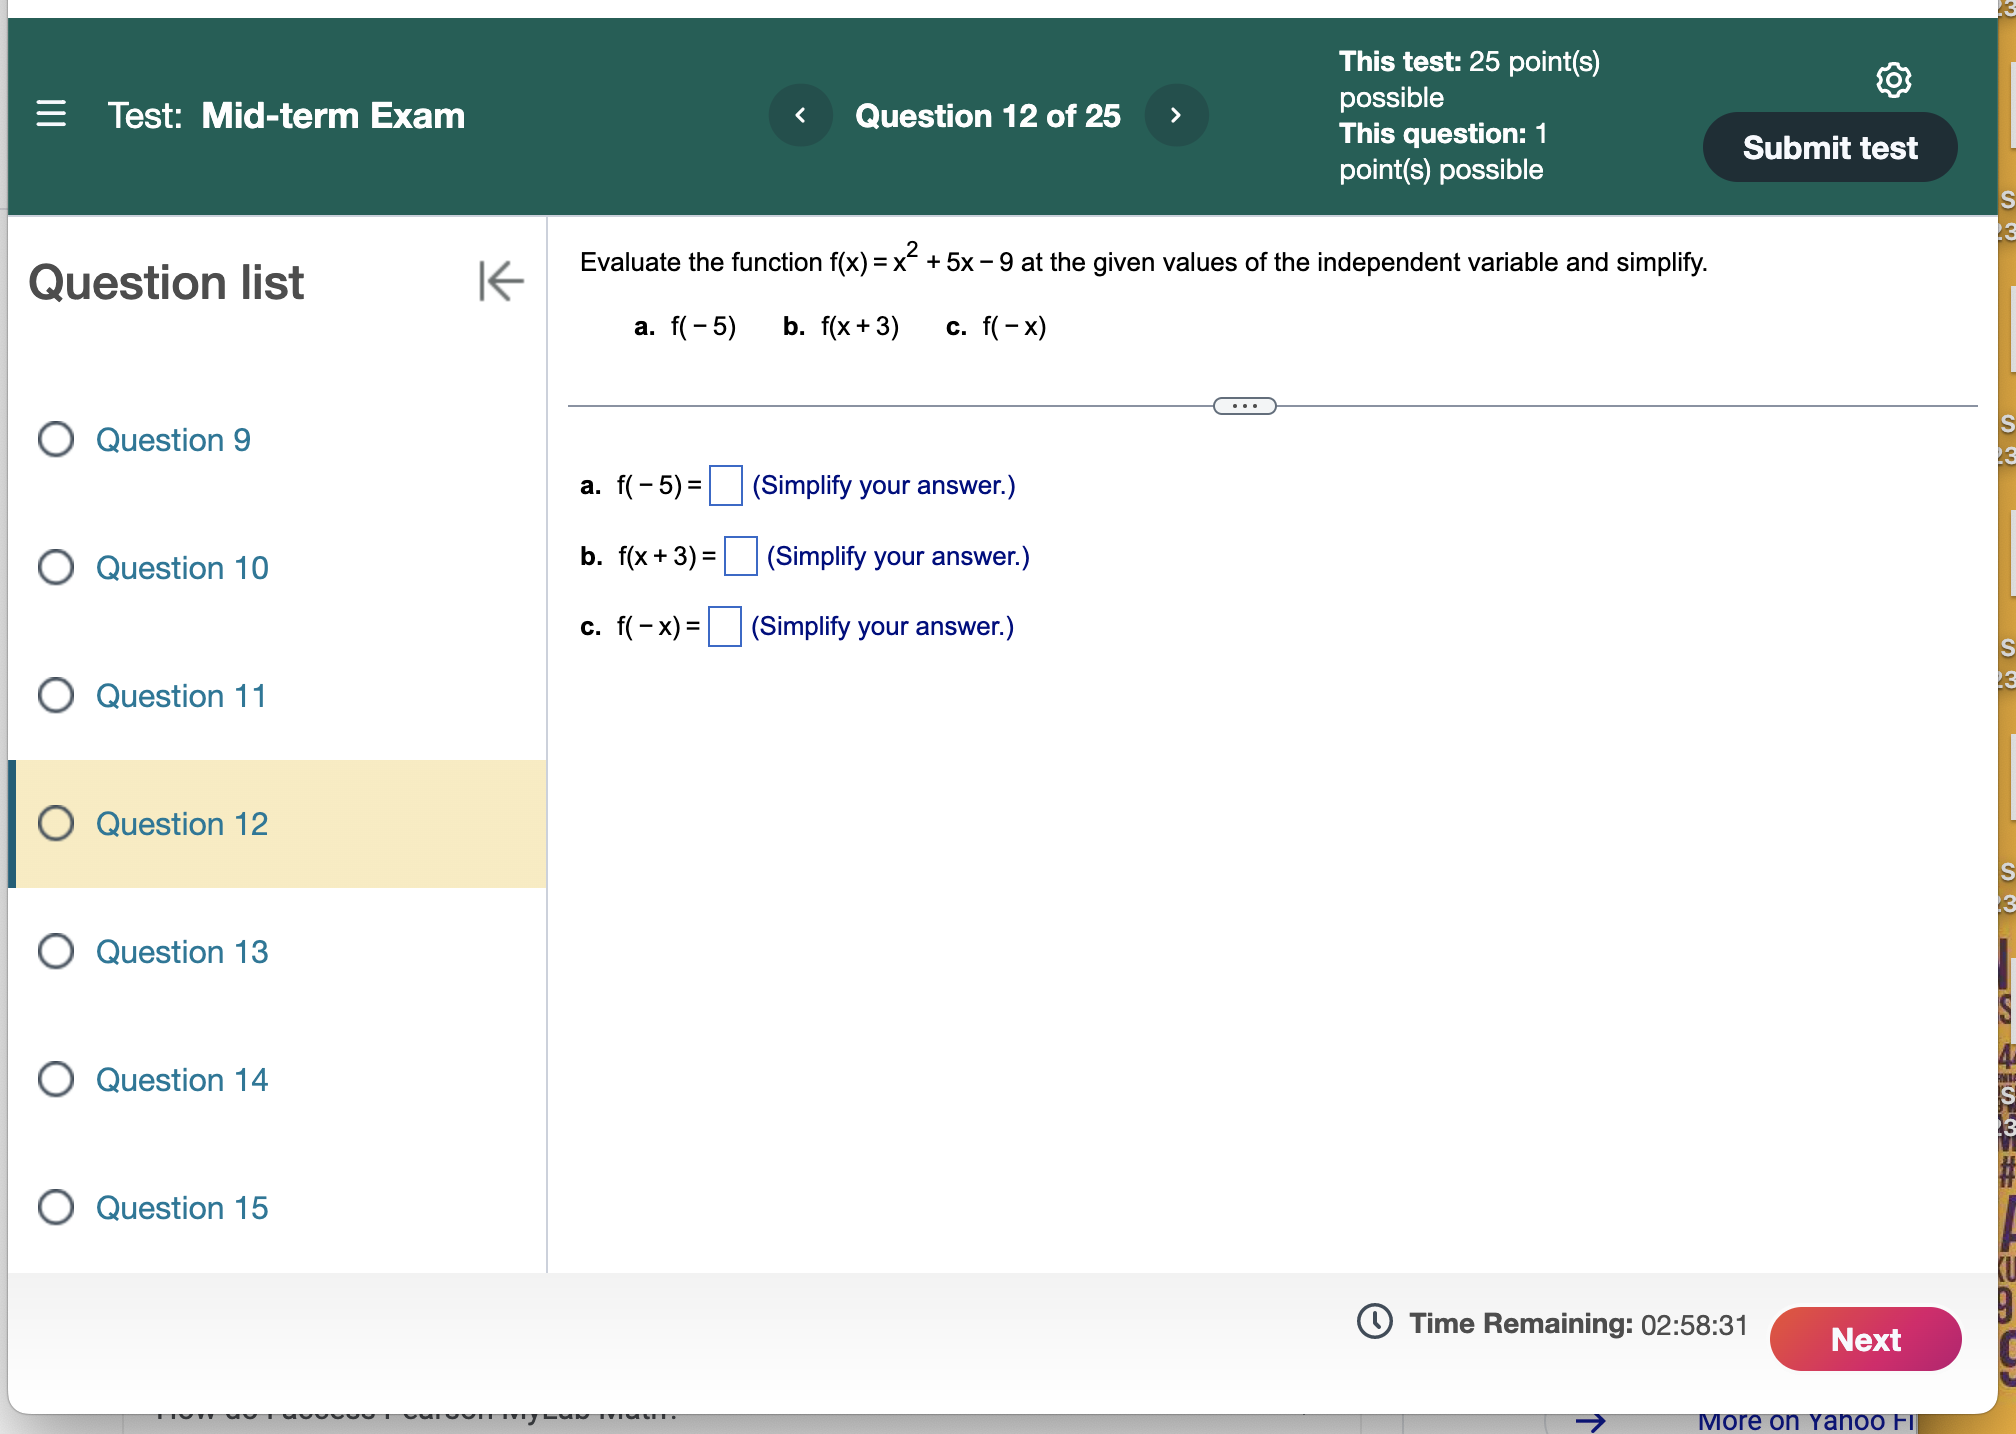This screenshot has width=2016, height=1434.
Task: Click the clock icon beside Time Remaining
Action: click(1374, 1323)
